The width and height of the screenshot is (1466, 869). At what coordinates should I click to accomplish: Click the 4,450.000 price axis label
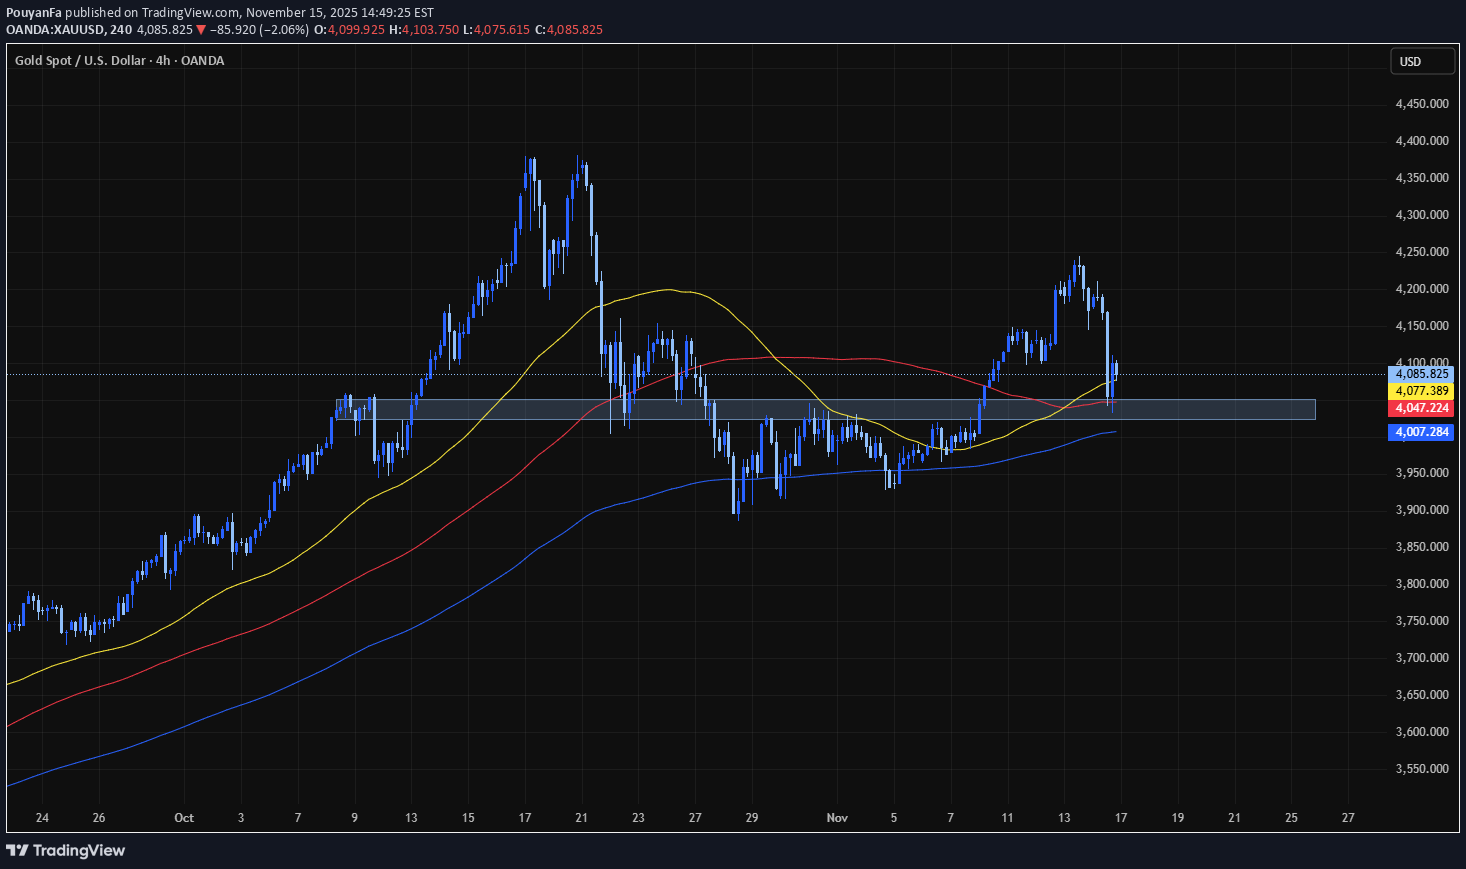coord(1422,104)
